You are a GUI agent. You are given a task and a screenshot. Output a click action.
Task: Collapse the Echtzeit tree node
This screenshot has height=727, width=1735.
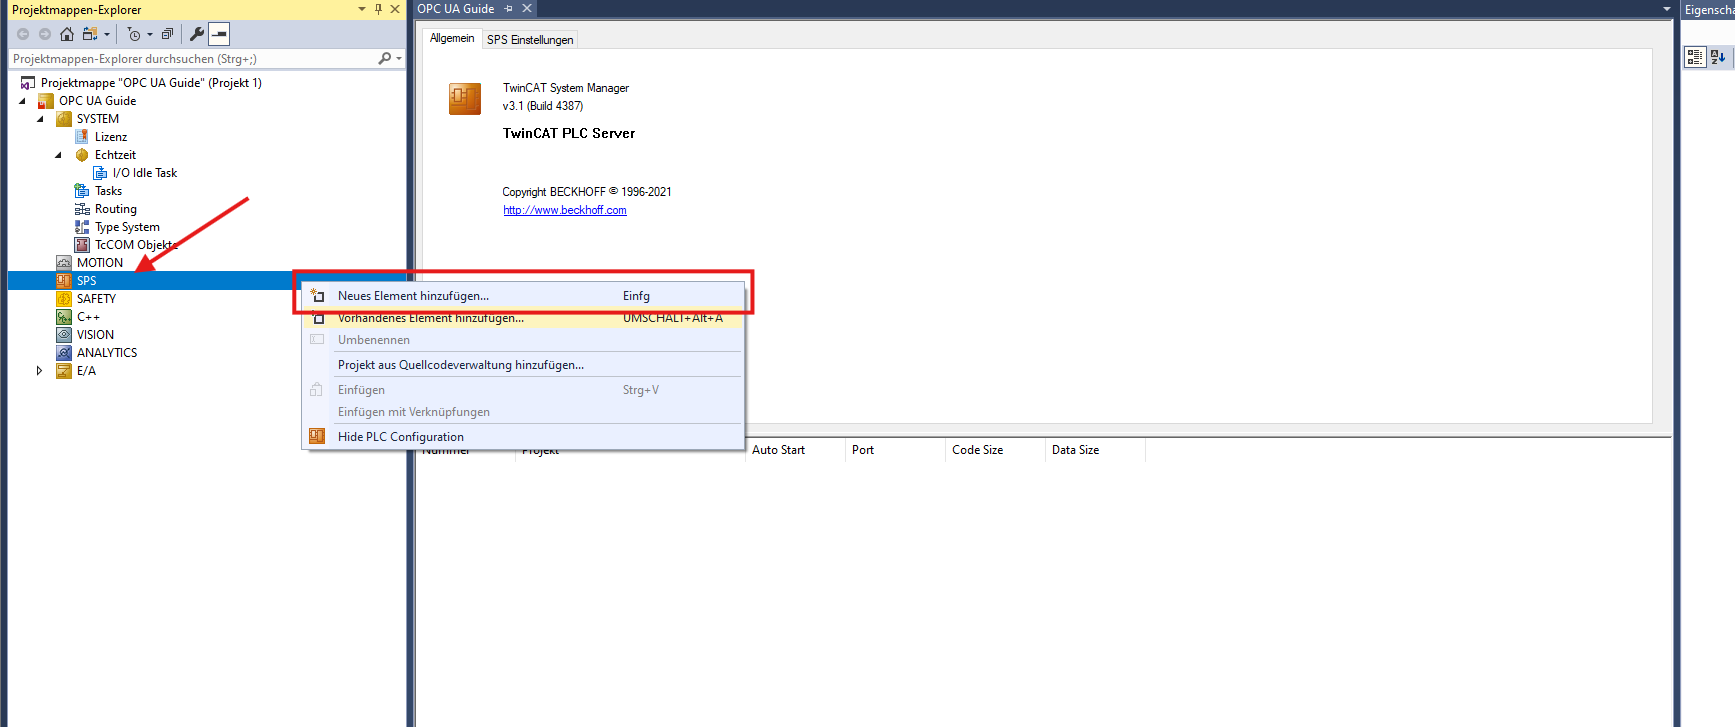coord(58,155)
